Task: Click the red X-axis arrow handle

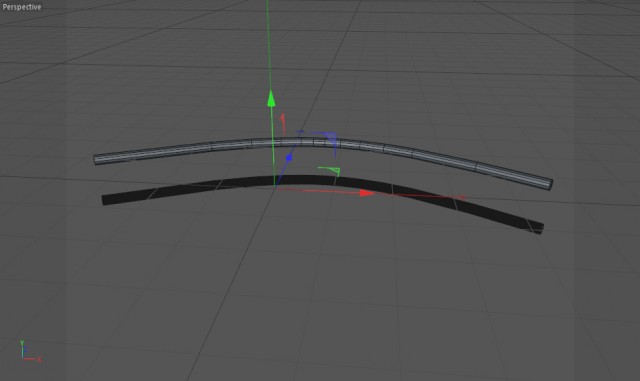Action: 367,193
